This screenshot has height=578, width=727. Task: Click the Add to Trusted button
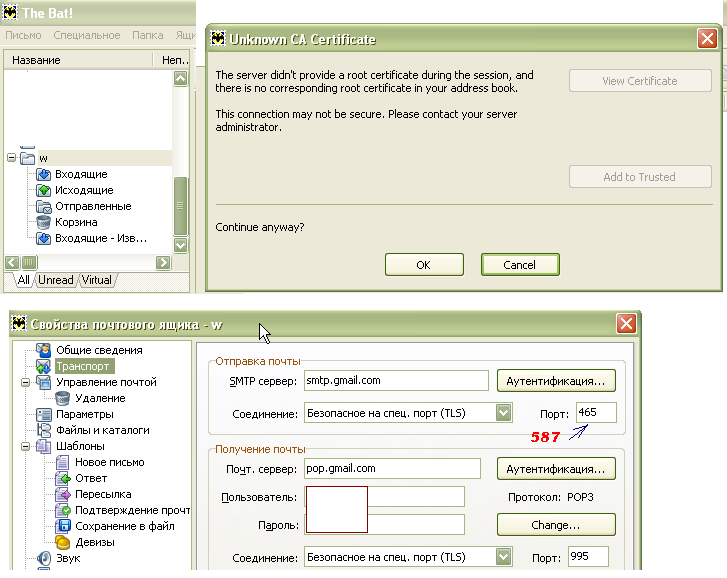click(x=640, y=177)
